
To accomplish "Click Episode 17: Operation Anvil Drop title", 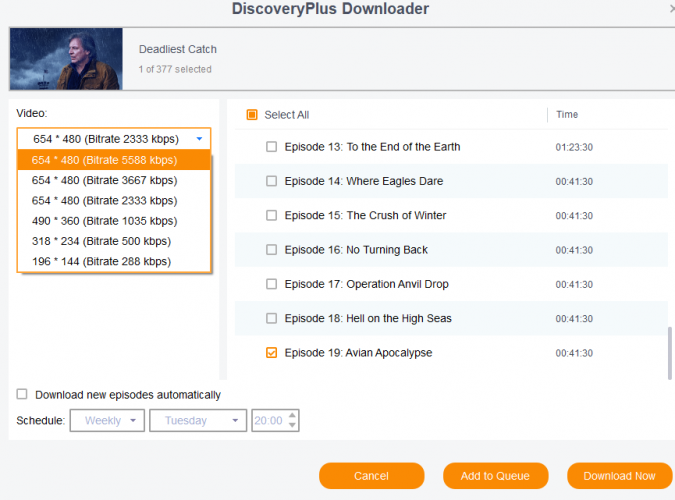I will (366, 284).
